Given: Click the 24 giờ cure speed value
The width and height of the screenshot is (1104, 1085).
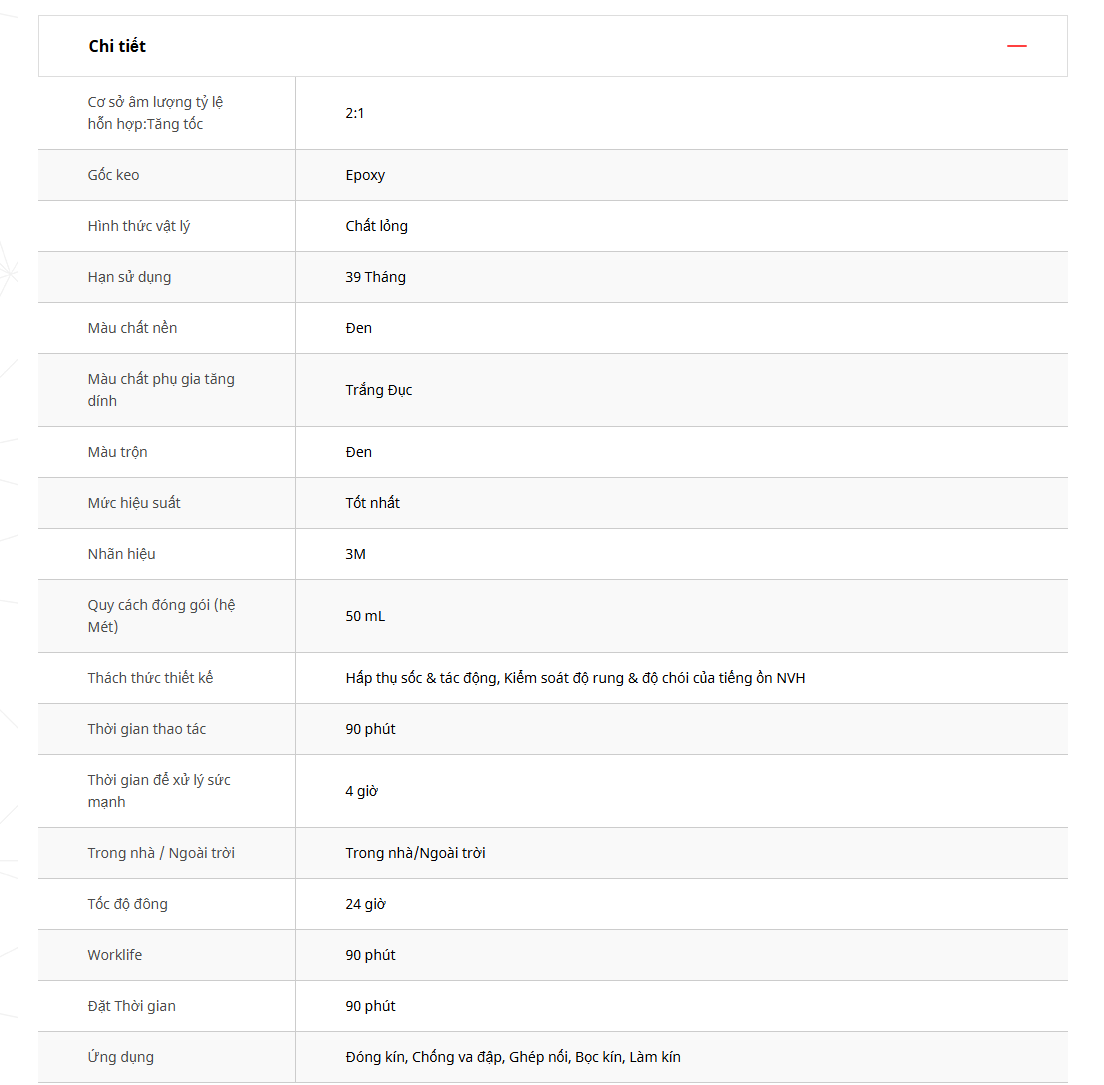Looking at the screenshot, I should [x=365, y=904].
